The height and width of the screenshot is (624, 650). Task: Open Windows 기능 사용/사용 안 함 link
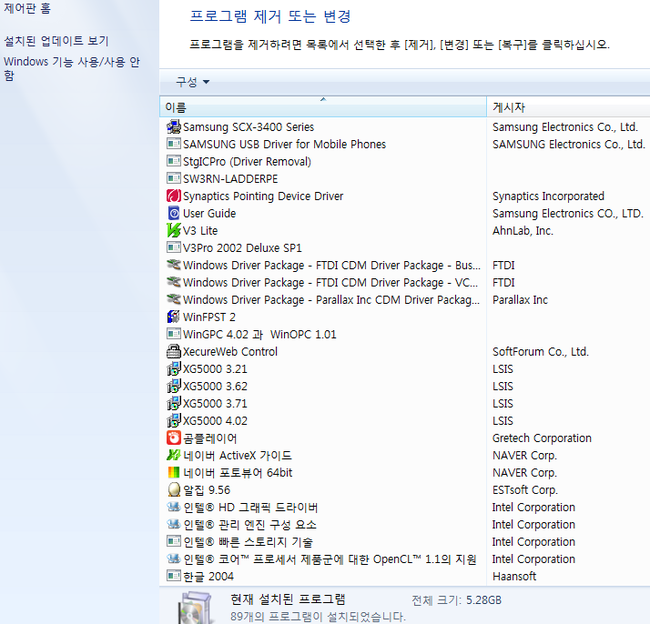[x=72, y=68]
